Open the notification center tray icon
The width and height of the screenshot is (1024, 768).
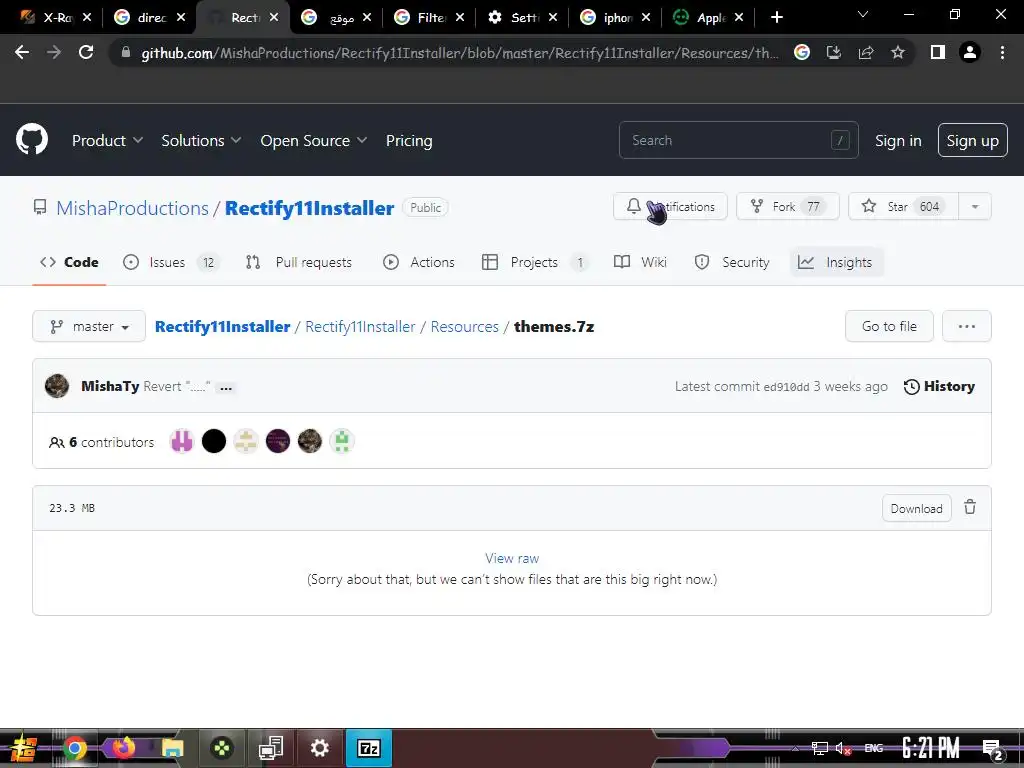tap(993, 749)
